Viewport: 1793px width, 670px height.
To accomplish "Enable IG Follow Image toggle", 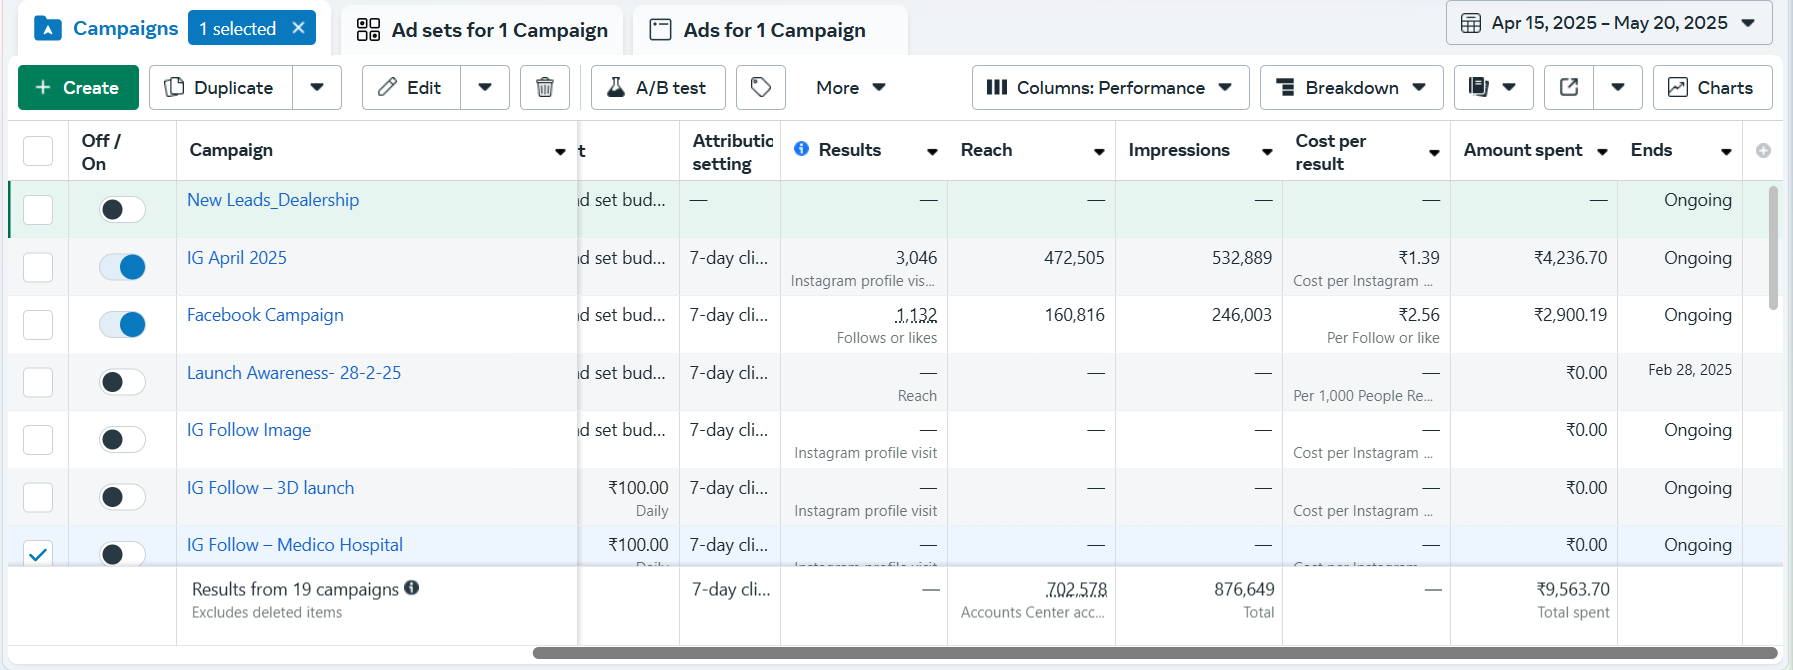I will [123, 439].
